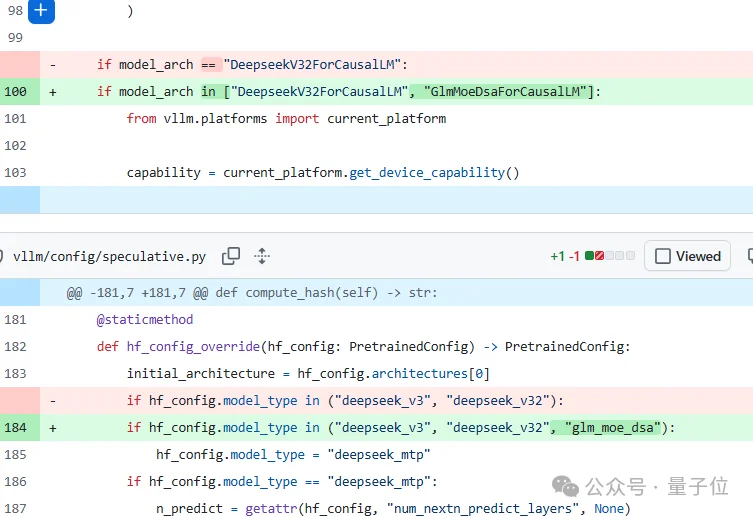Click the @@ -181,7 +181,7 @@ hunk header text
Viewport: 753px width, 517px height.
click(252, 293)
